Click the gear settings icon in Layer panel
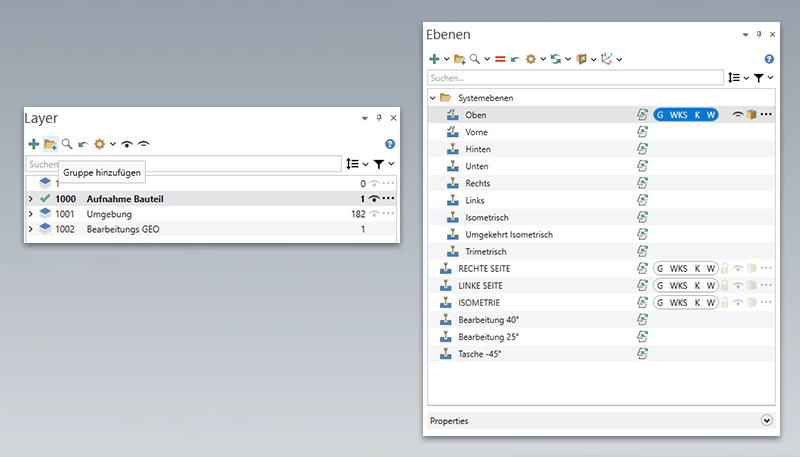This screenshot has width=800, height=457. [99, 144]
